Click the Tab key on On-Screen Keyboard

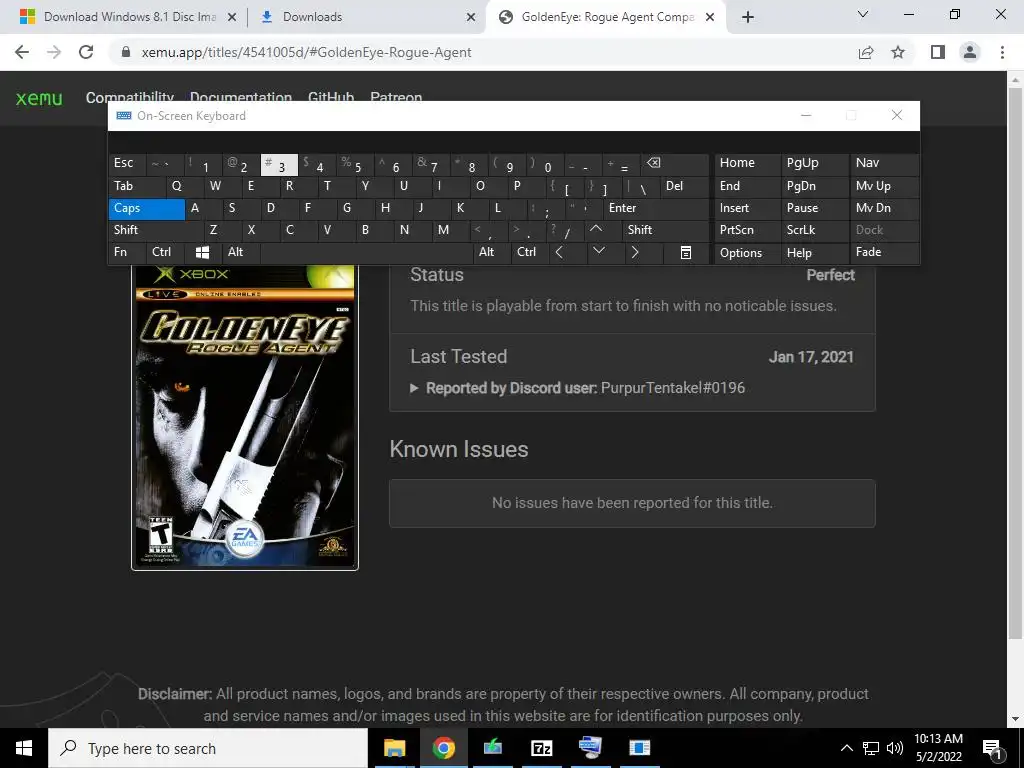[x=136, y=186]
